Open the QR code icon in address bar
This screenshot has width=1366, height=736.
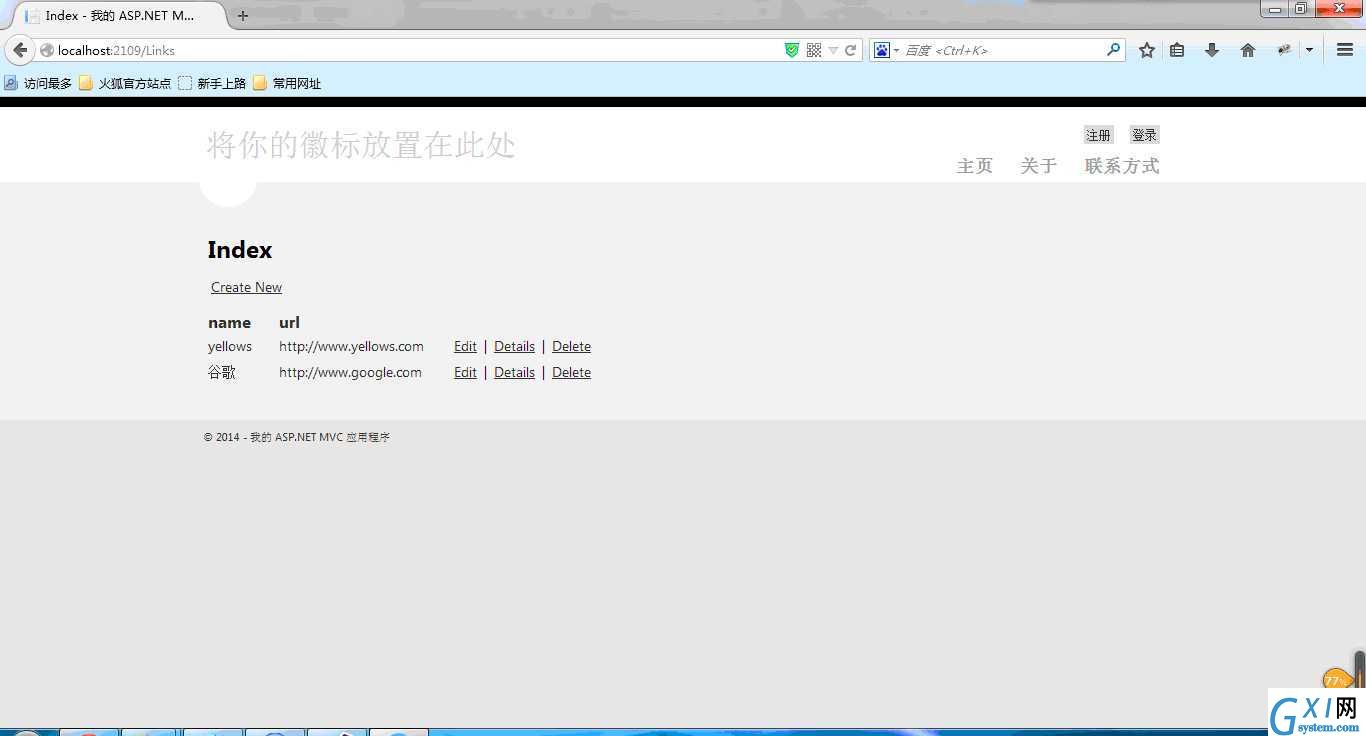coord(814,50)
